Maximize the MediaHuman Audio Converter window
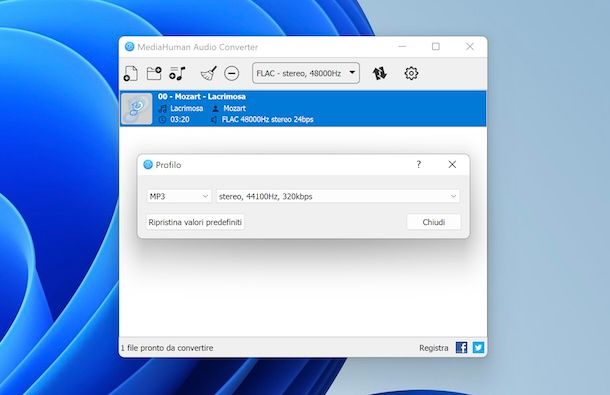Screen dimensions: 610x395 436,47
